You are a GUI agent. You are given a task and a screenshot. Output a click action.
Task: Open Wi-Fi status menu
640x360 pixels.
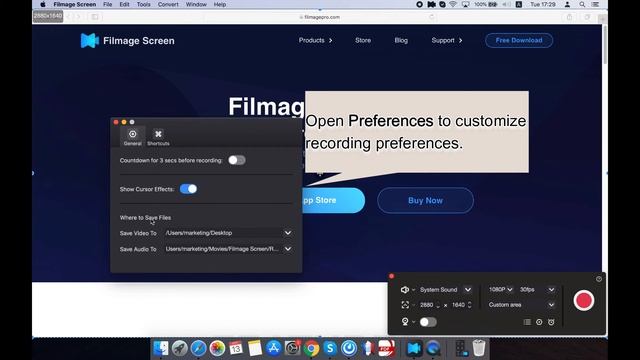[453, 4]
